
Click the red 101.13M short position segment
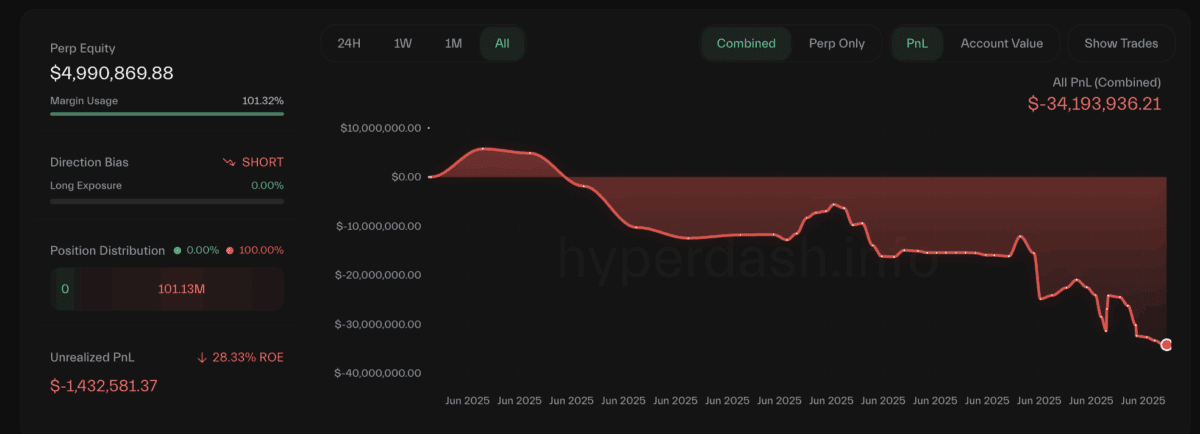click(x=181, y=289)
